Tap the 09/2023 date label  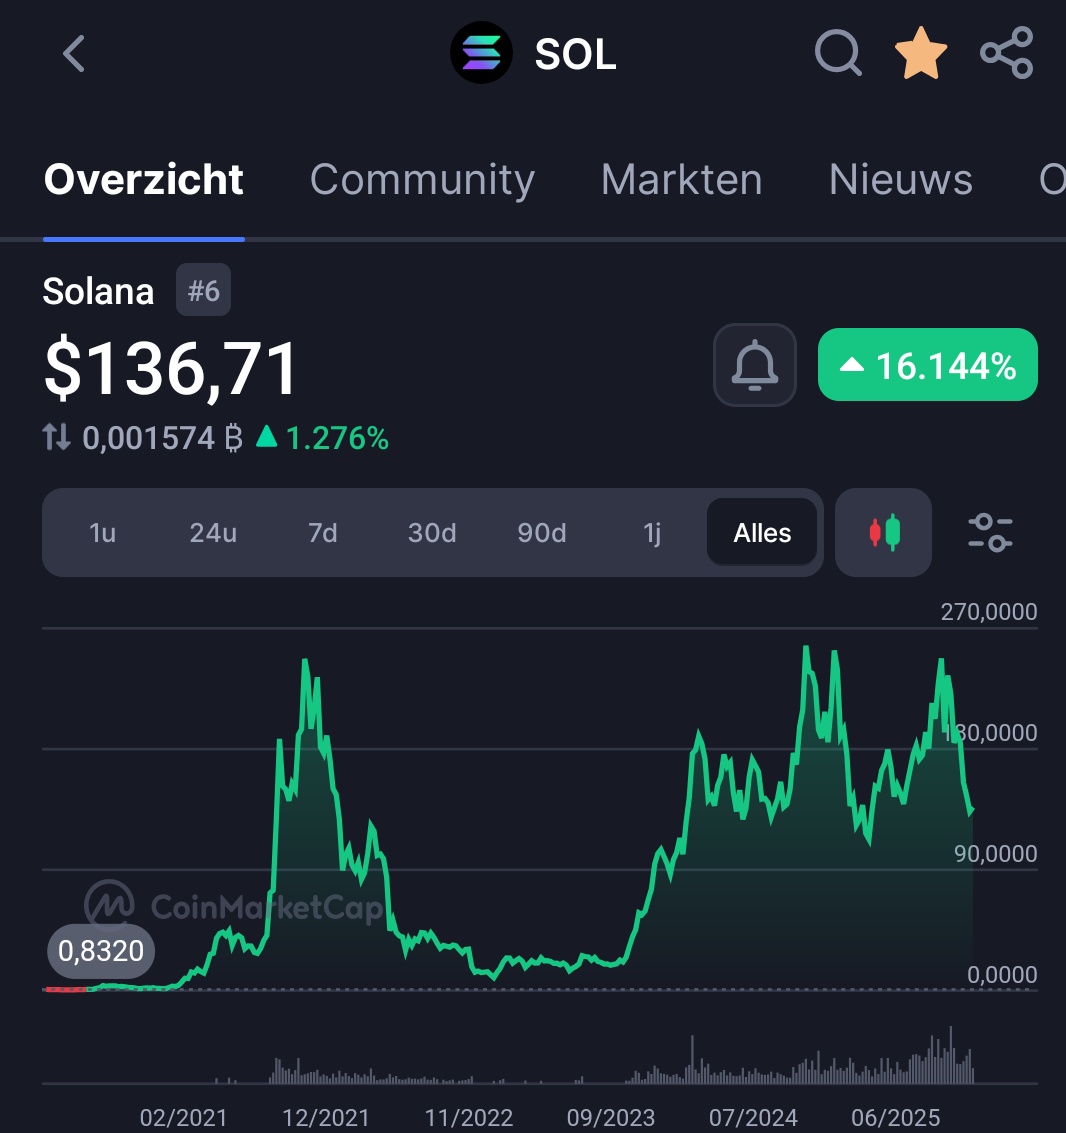pos(611,1118)
